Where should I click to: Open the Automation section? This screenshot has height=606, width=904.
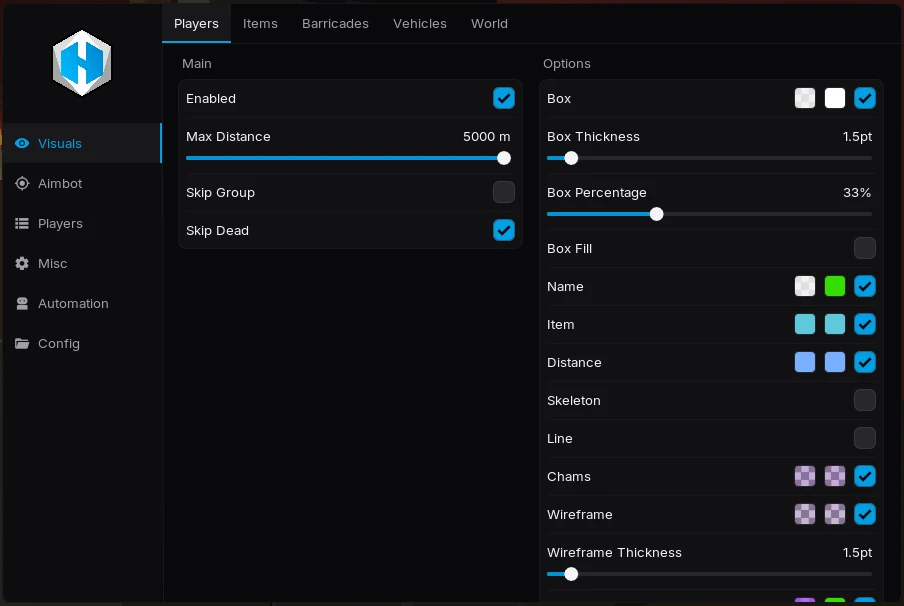[82, 303]
